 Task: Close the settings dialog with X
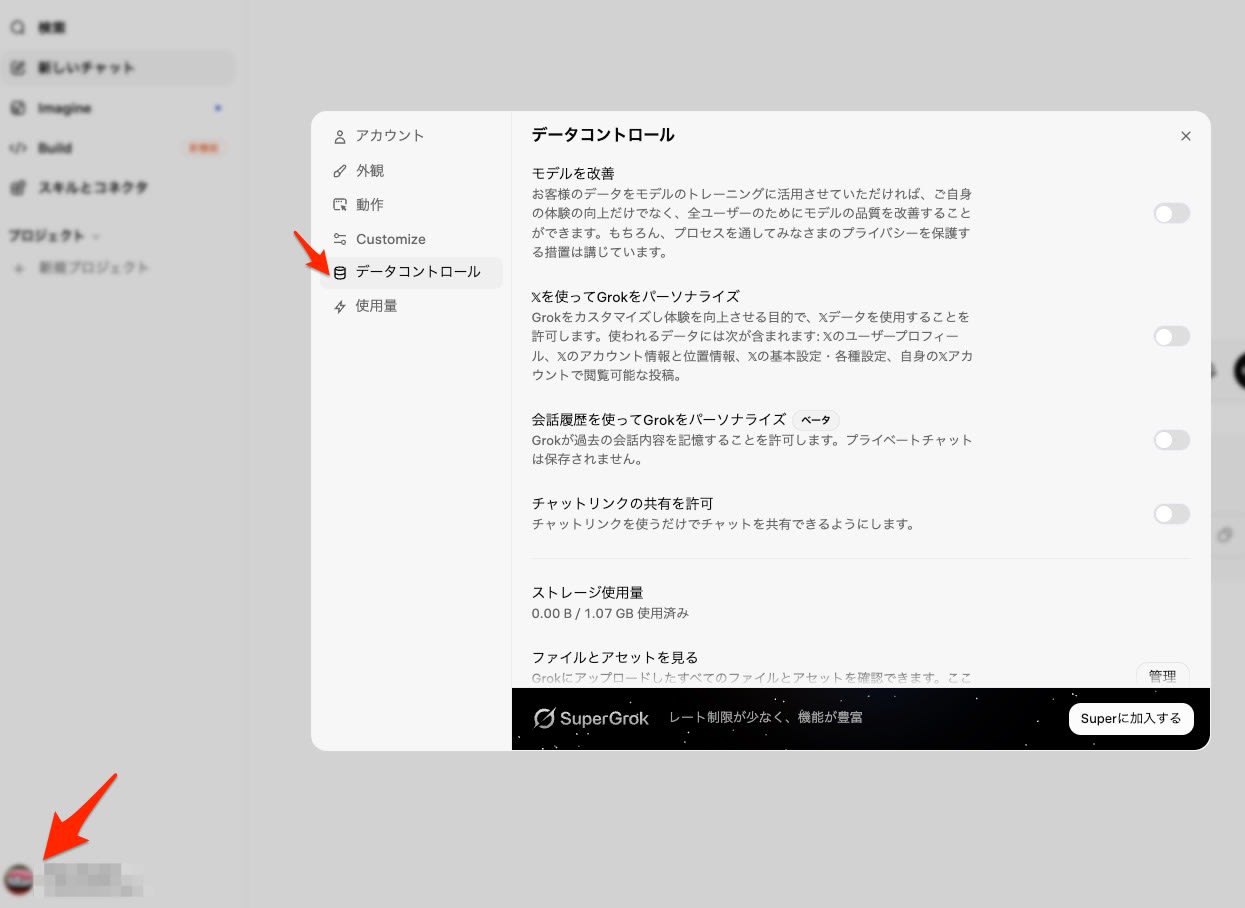[1186, 136]
